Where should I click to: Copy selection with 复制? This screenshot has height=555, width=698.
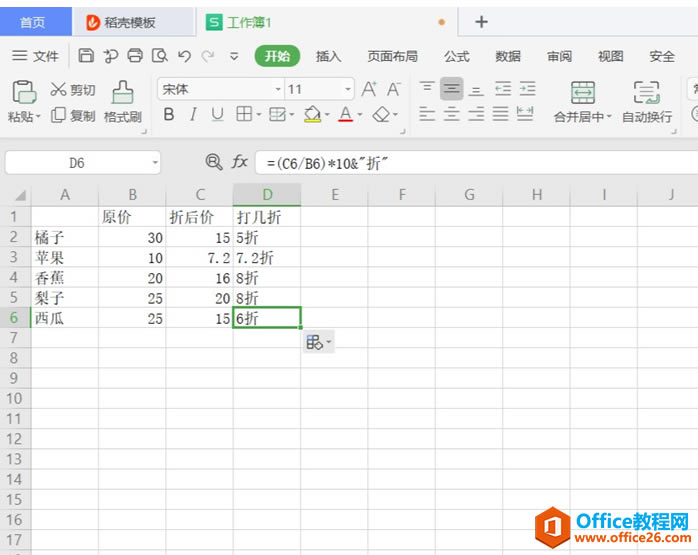tap(73, 115)
